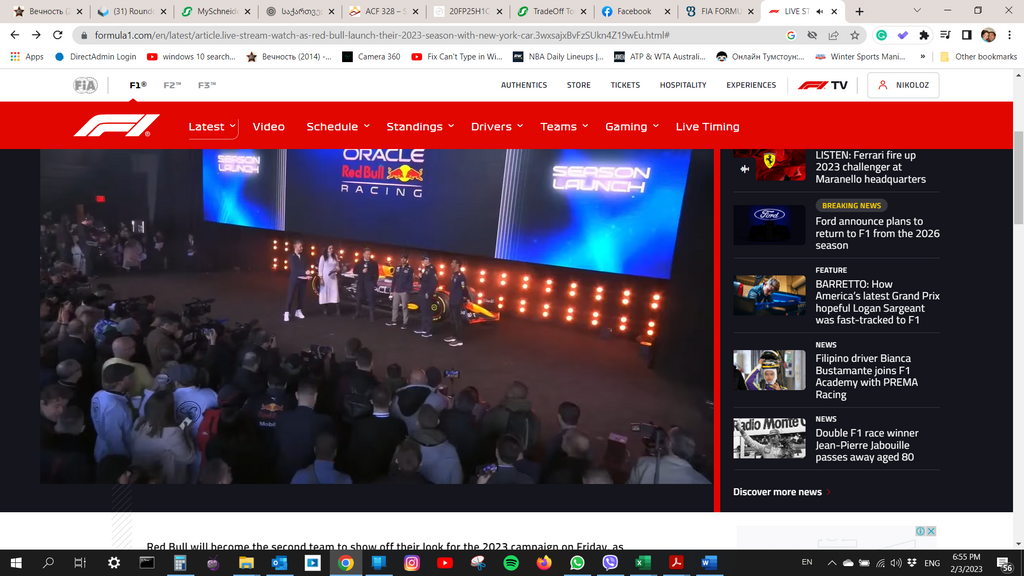The height and width of the screenshot is (576, 1024).
Task: Bookmark this page with the star icon
Action: 854,35
